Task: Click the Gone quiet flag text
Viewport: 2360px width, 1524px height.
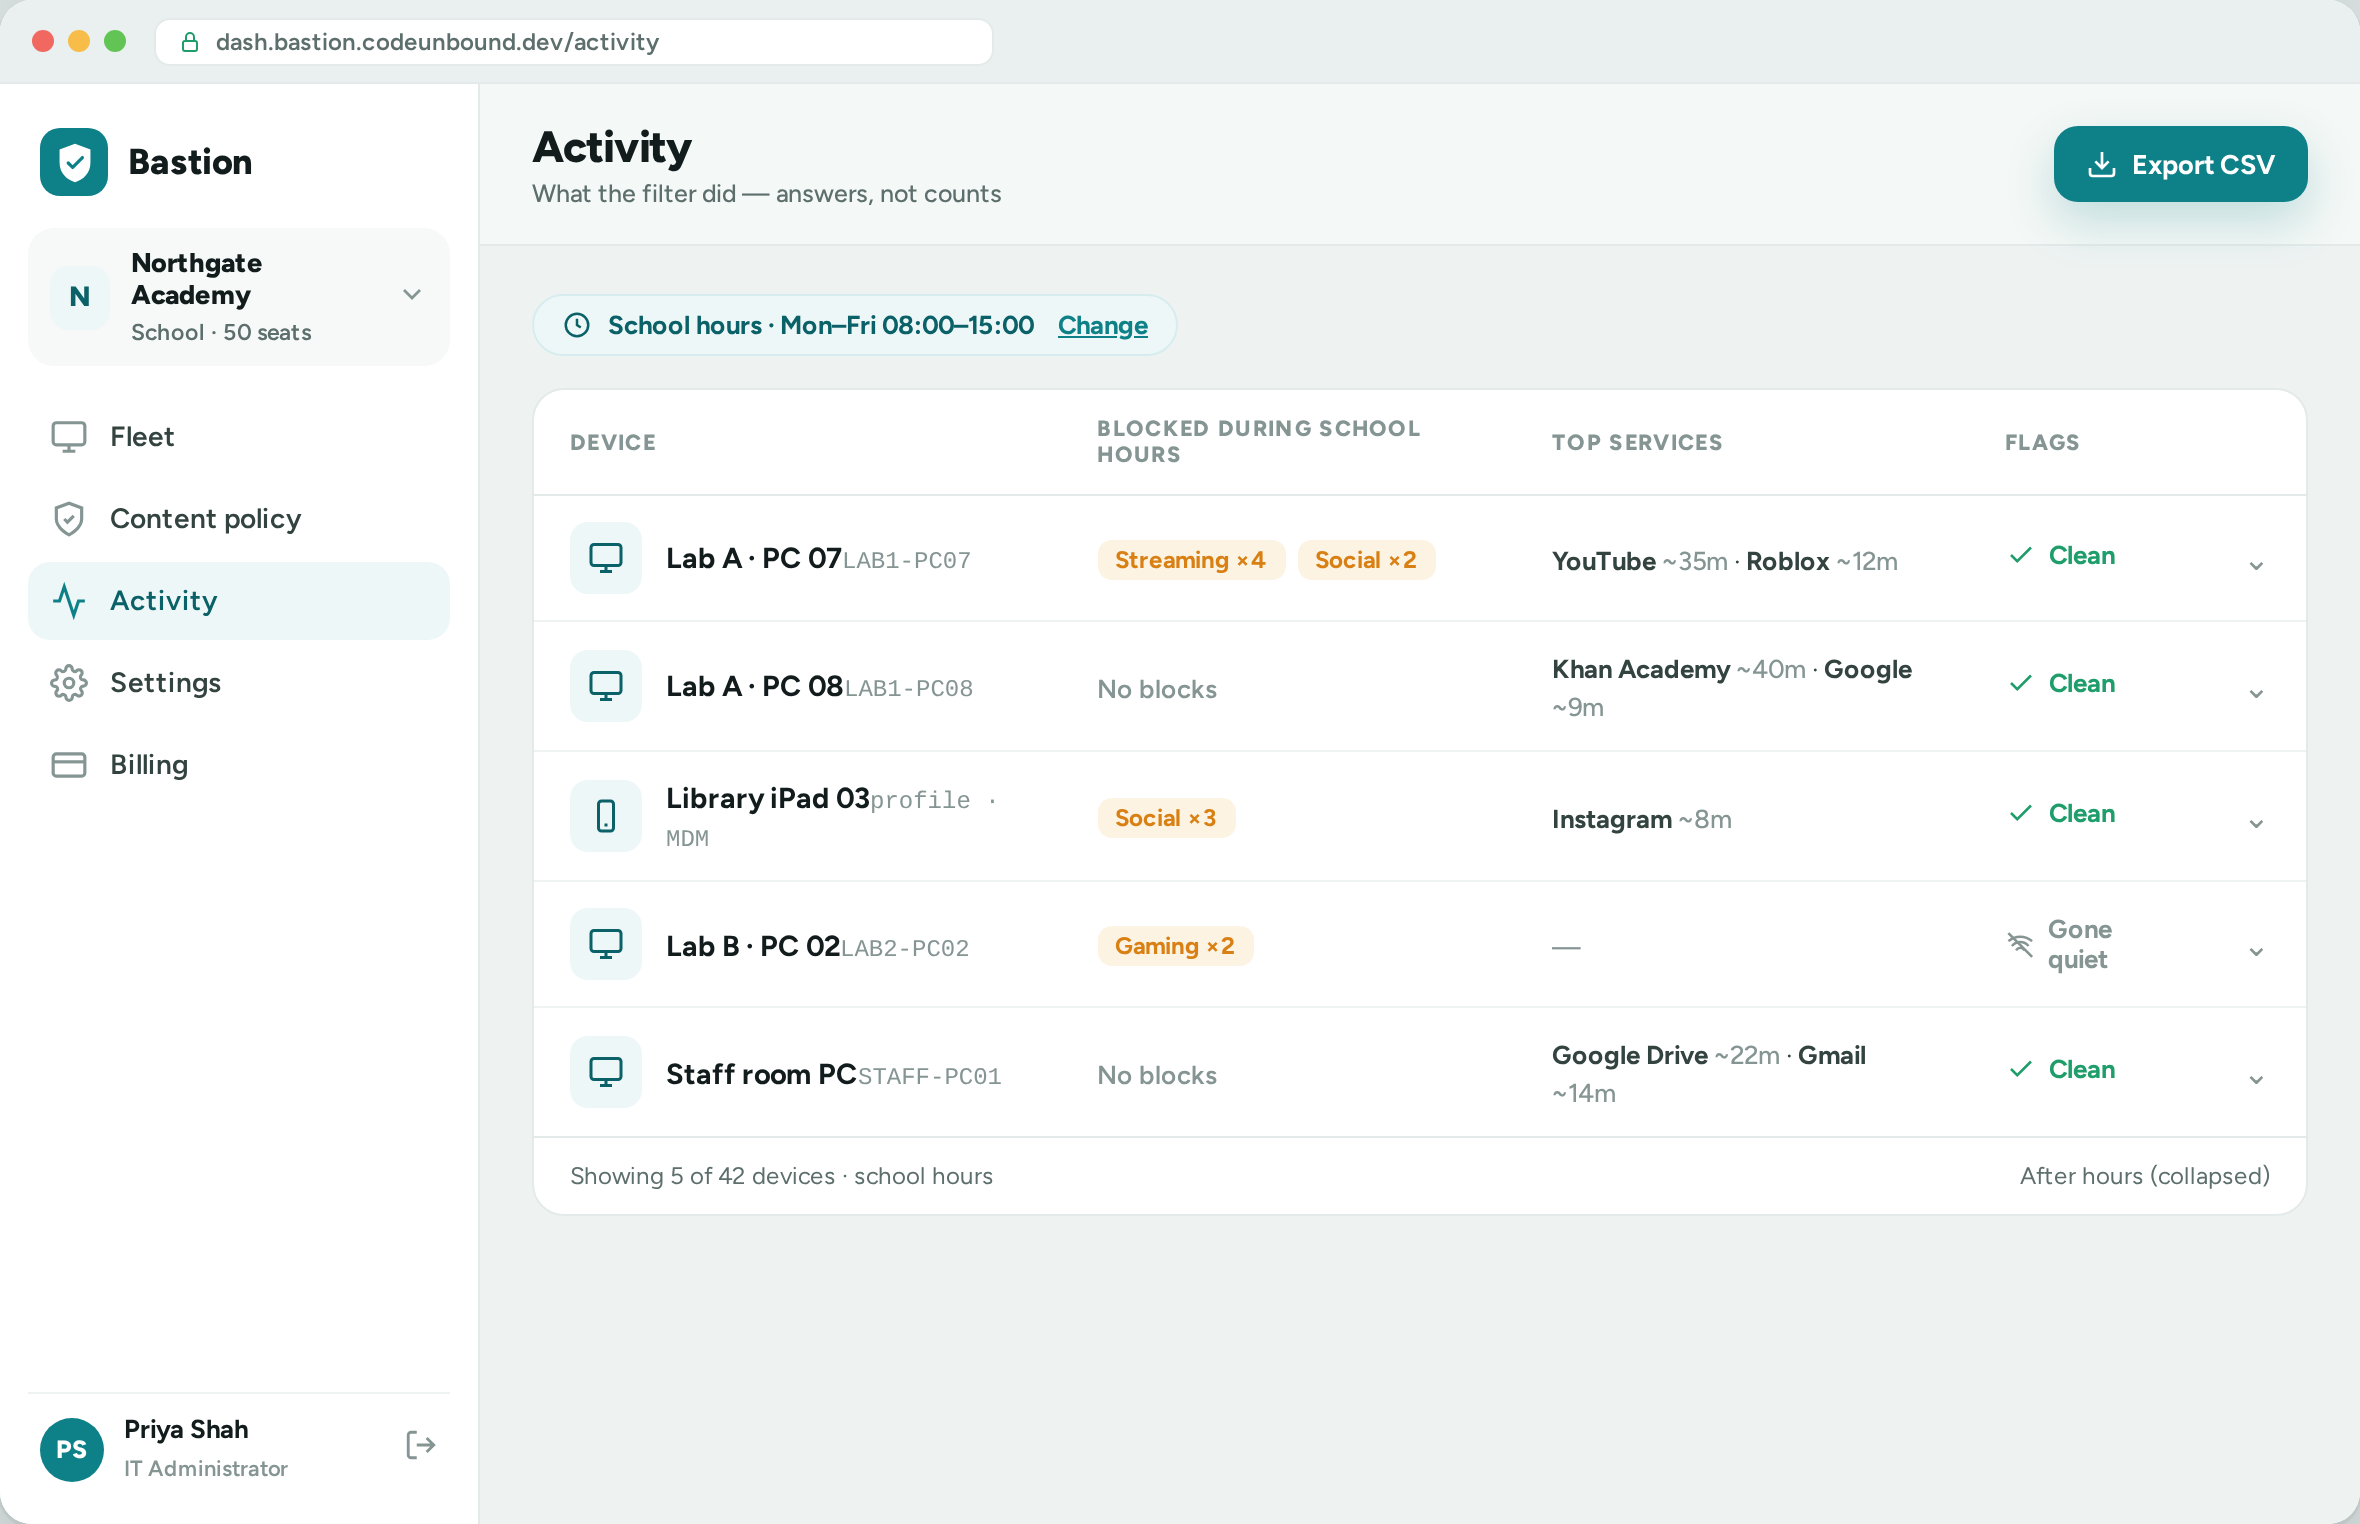Action: pos(2079,944)
